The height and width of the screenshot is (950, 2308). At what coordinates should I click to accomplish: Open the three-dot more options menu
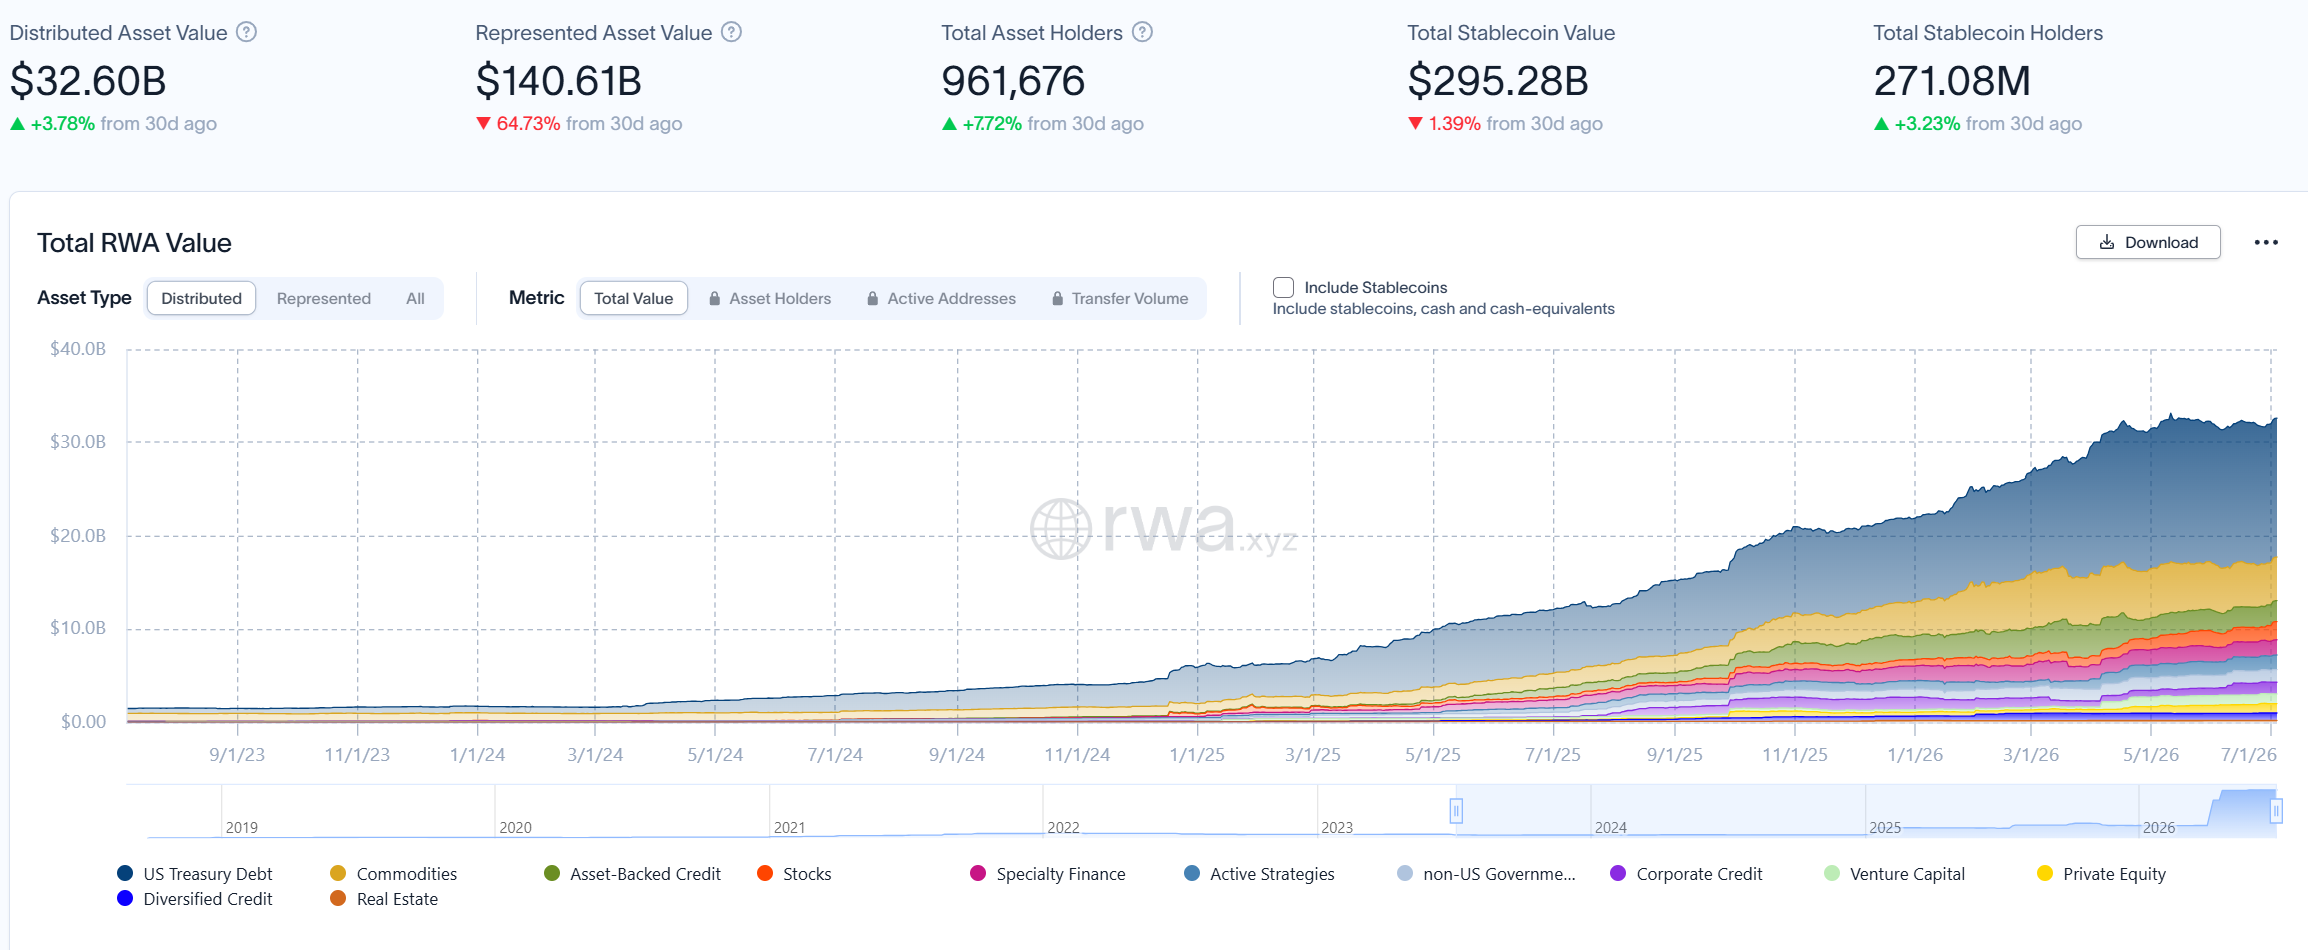pos(2266,242)
